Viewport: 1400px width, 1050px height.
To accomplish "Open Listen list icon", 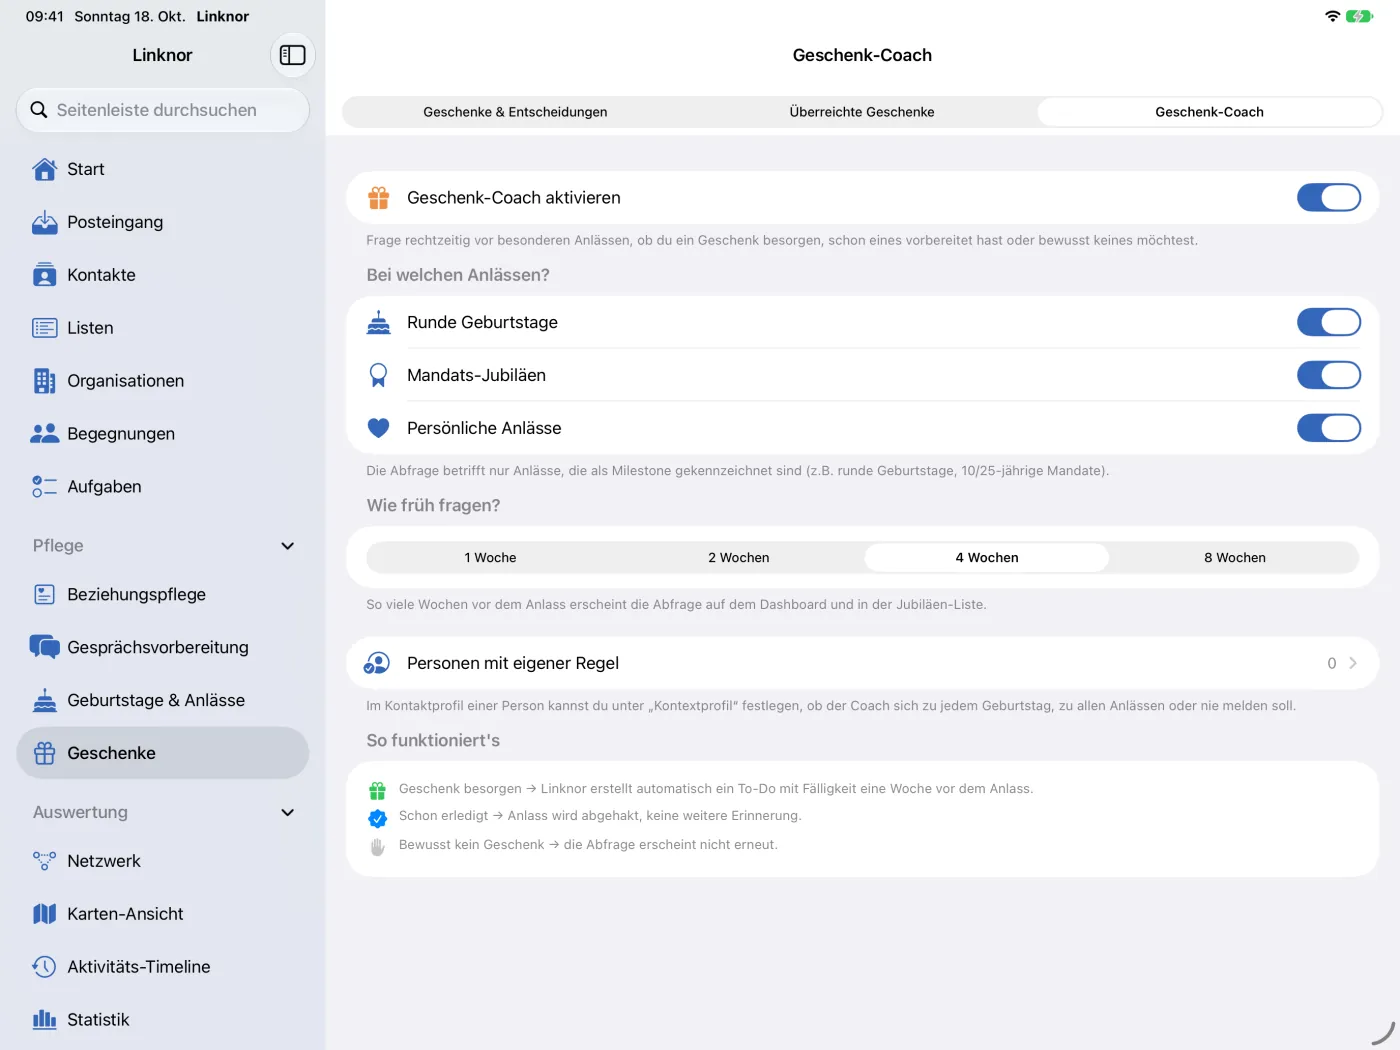I will coord(45,328).
